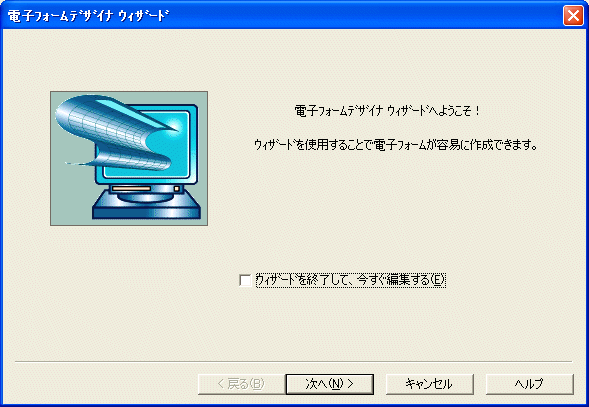589x407 pixels.
Task: Click the welcome heading ウィザードへようこそ！
Action: (x=388, y=111)
